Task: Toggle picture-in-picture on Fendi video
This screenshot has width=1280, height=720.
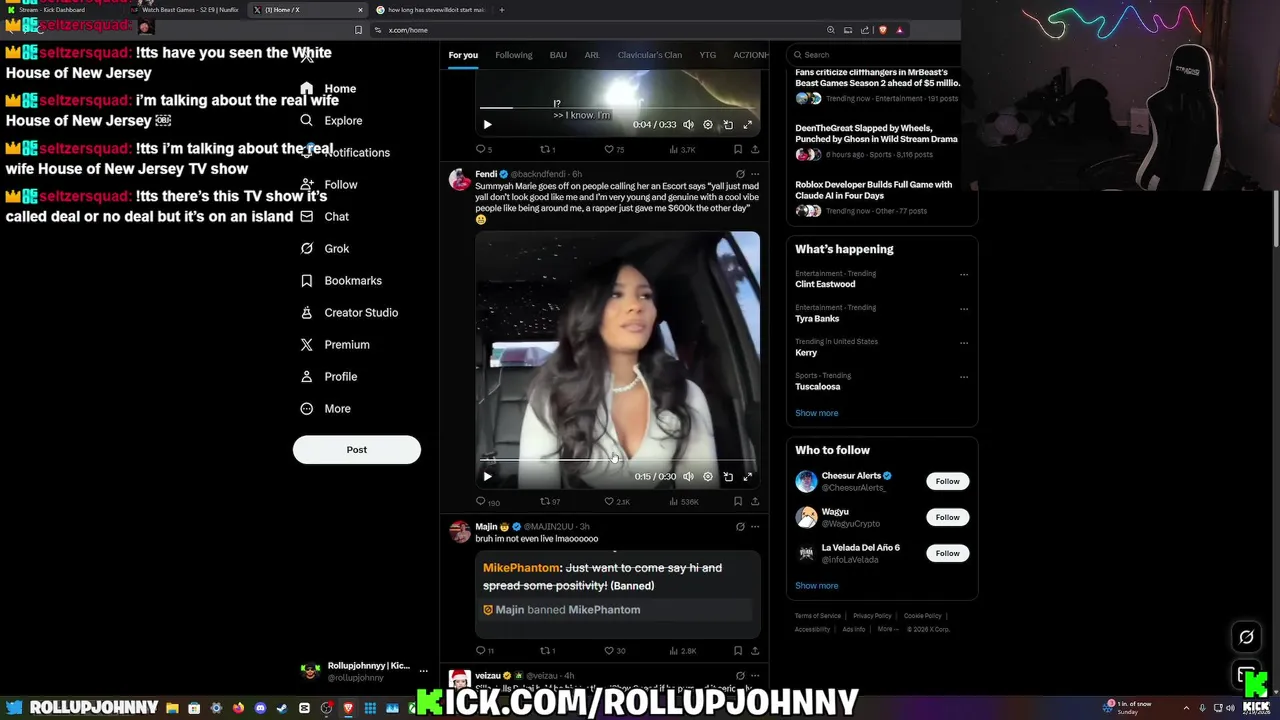Action: [728, 477]
